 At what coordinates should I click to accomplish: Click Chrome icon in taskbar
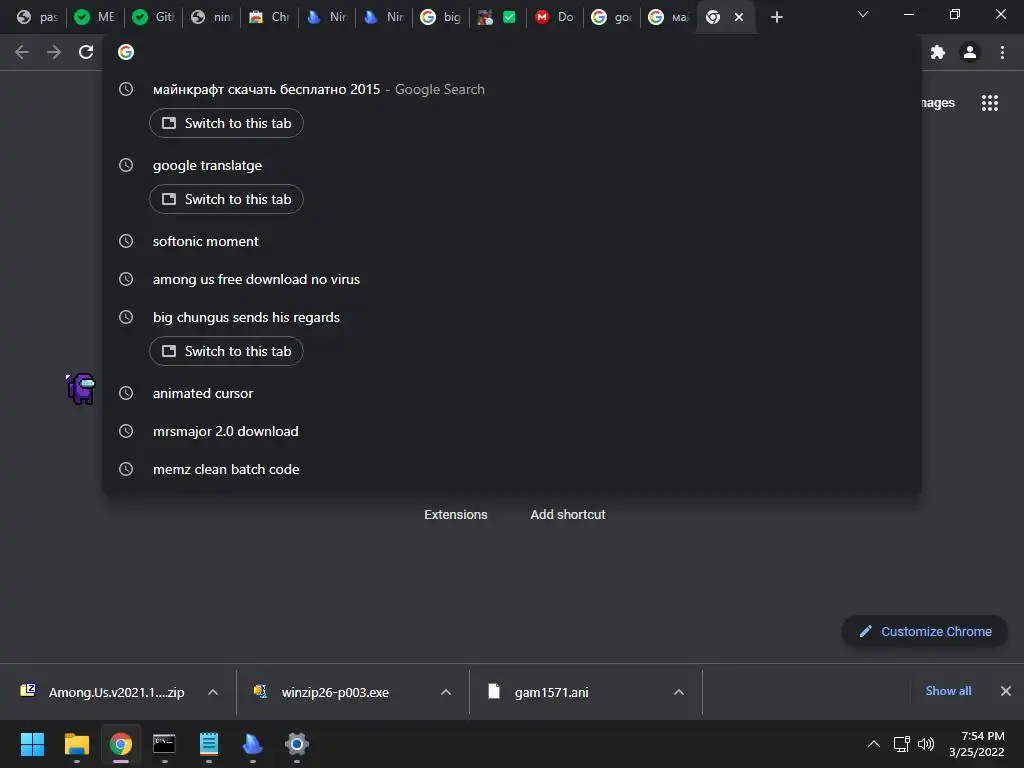(120, 744)
